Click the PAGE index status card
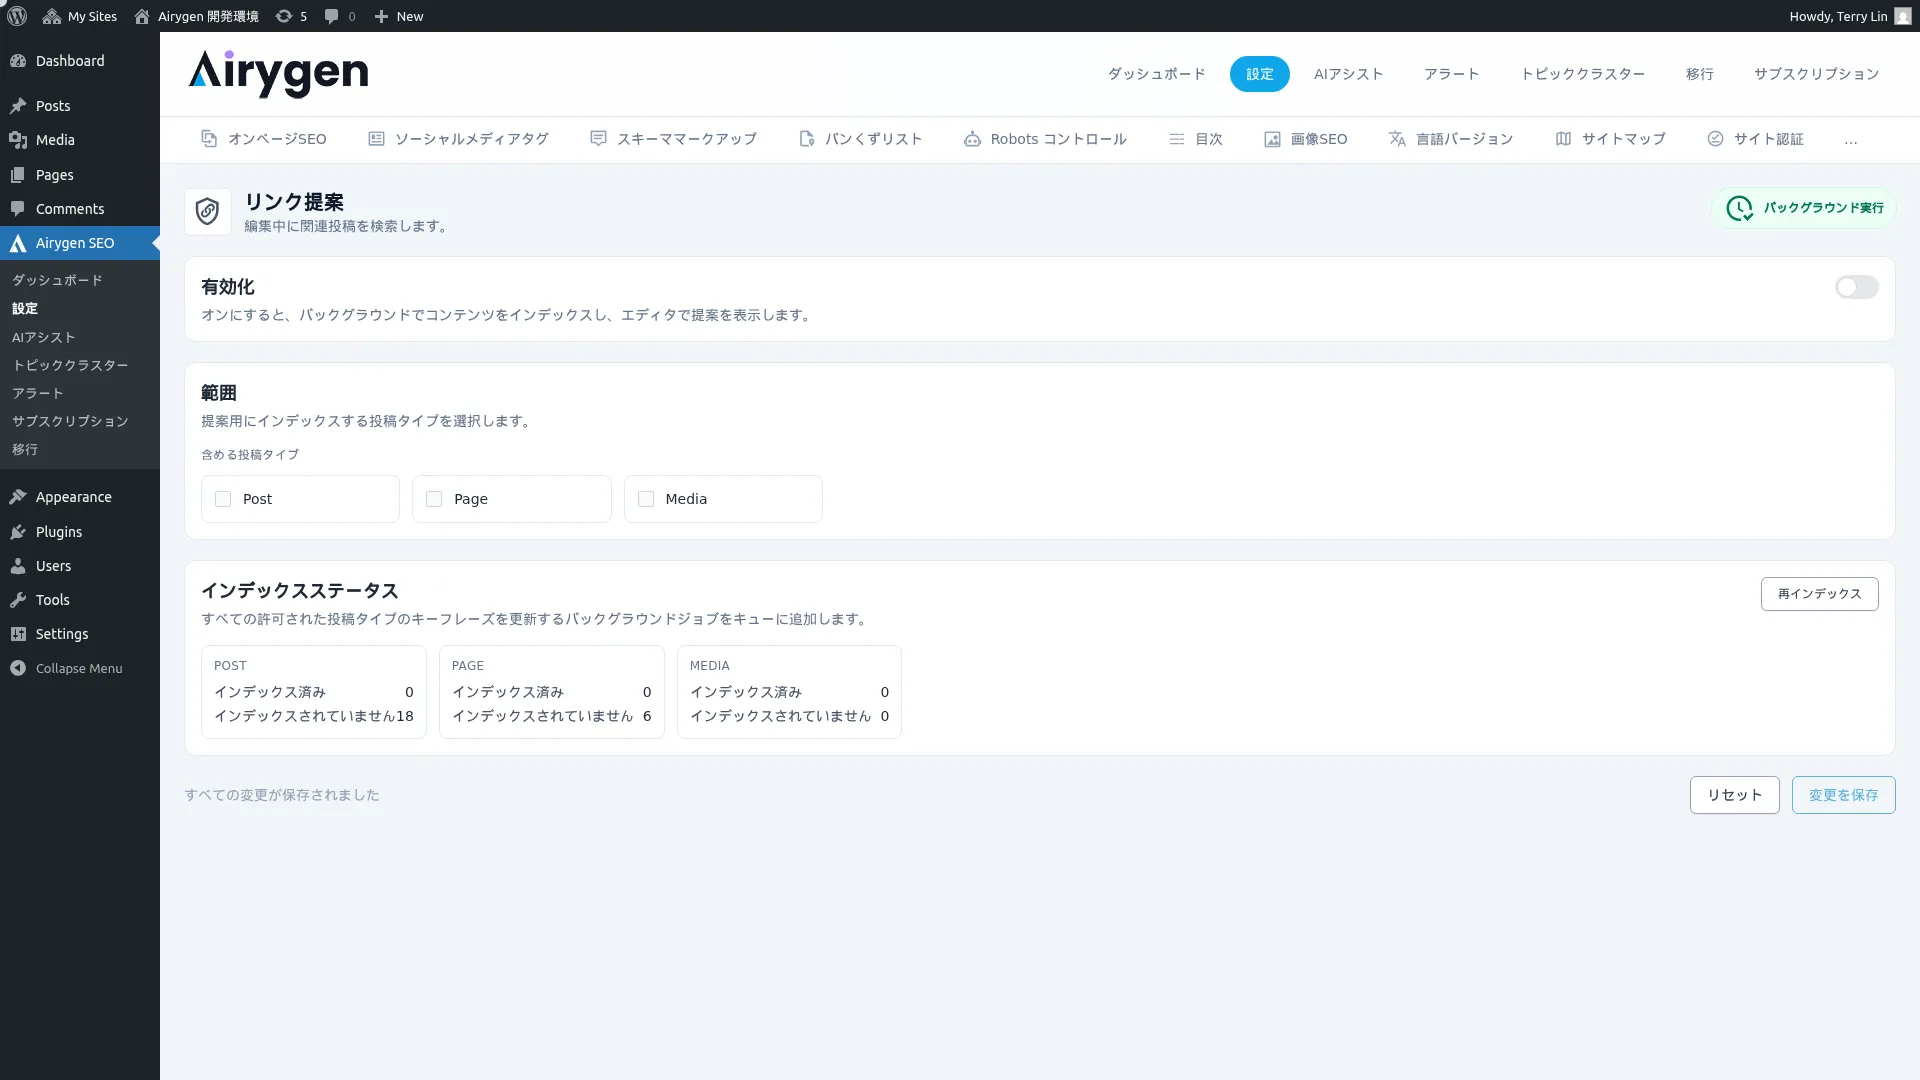This screenshot has width=1920, height=1080. pyautogui.click(x=552, y=692)
